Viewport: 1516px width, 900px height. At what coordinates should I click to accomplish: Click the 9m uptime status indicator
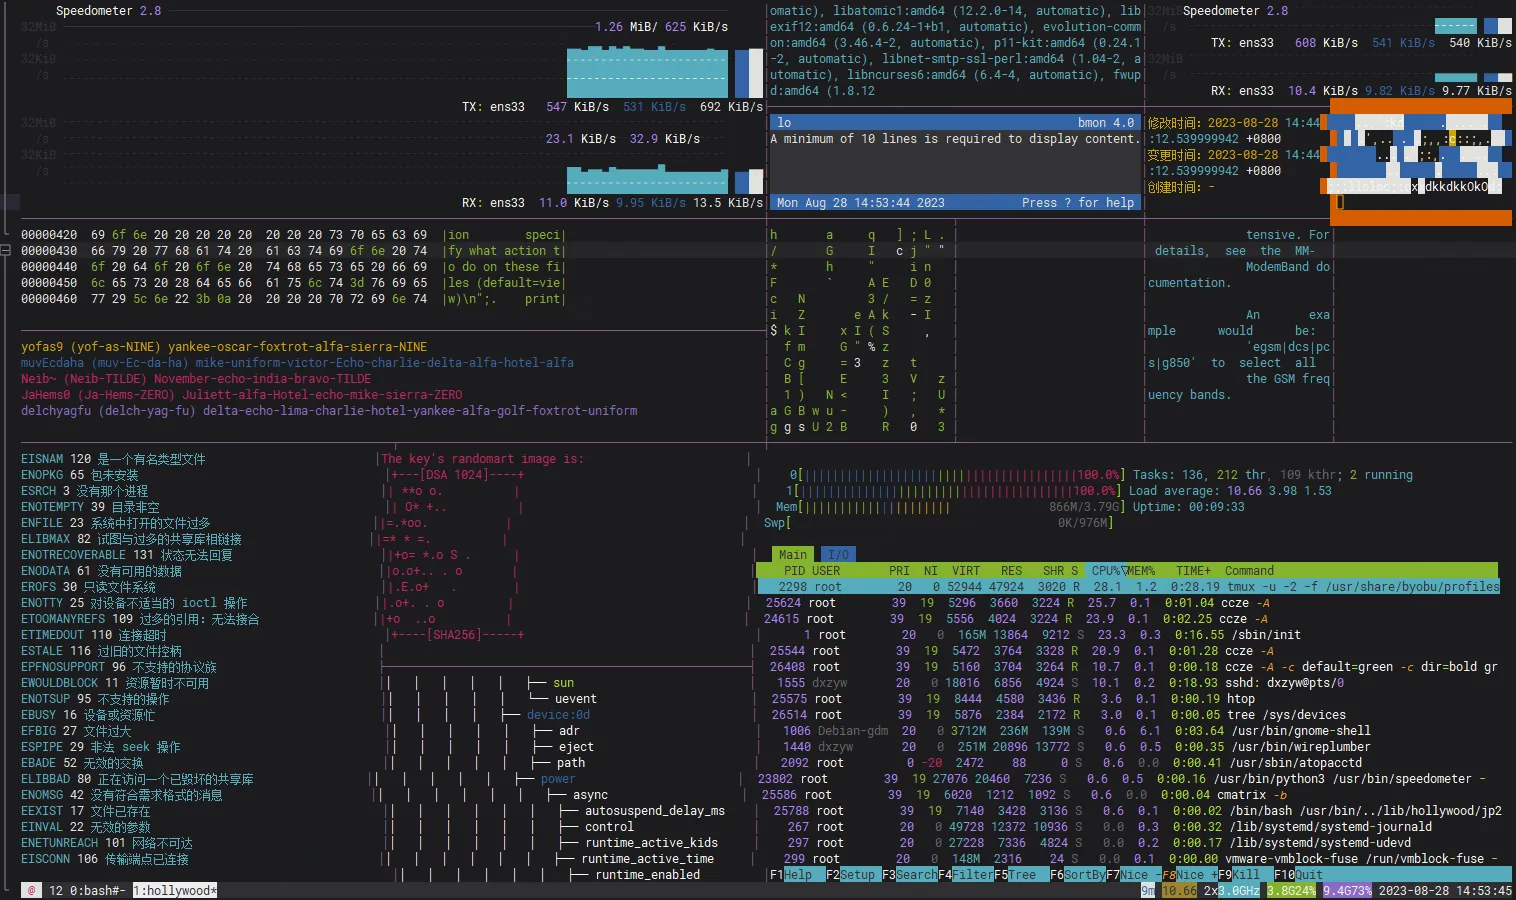[x=1148, y=890]
